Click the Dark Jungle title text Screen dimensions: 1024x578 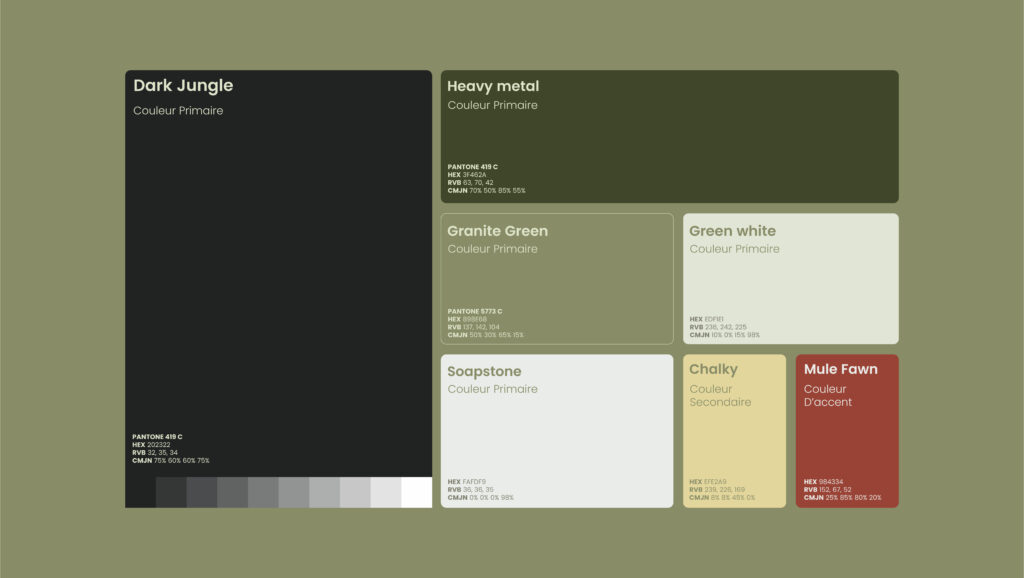(183, 86)
